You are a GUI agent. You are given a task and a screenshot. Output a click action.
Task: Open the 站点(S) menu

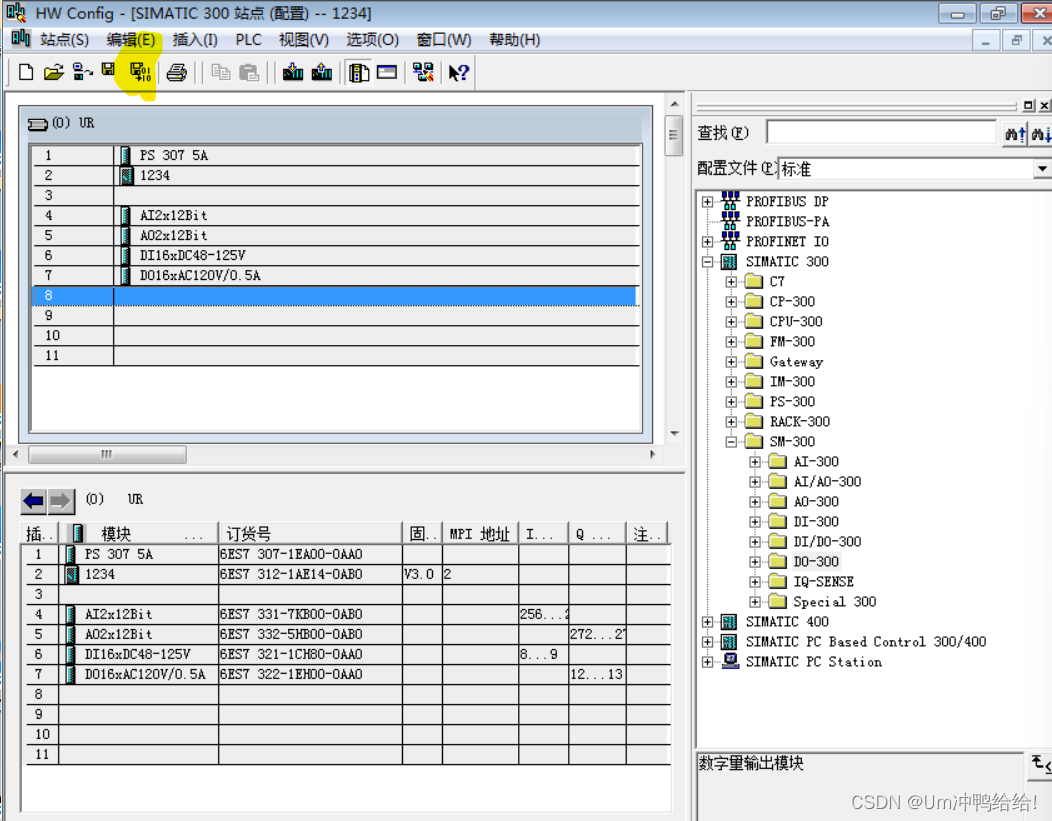coord(64,40)
